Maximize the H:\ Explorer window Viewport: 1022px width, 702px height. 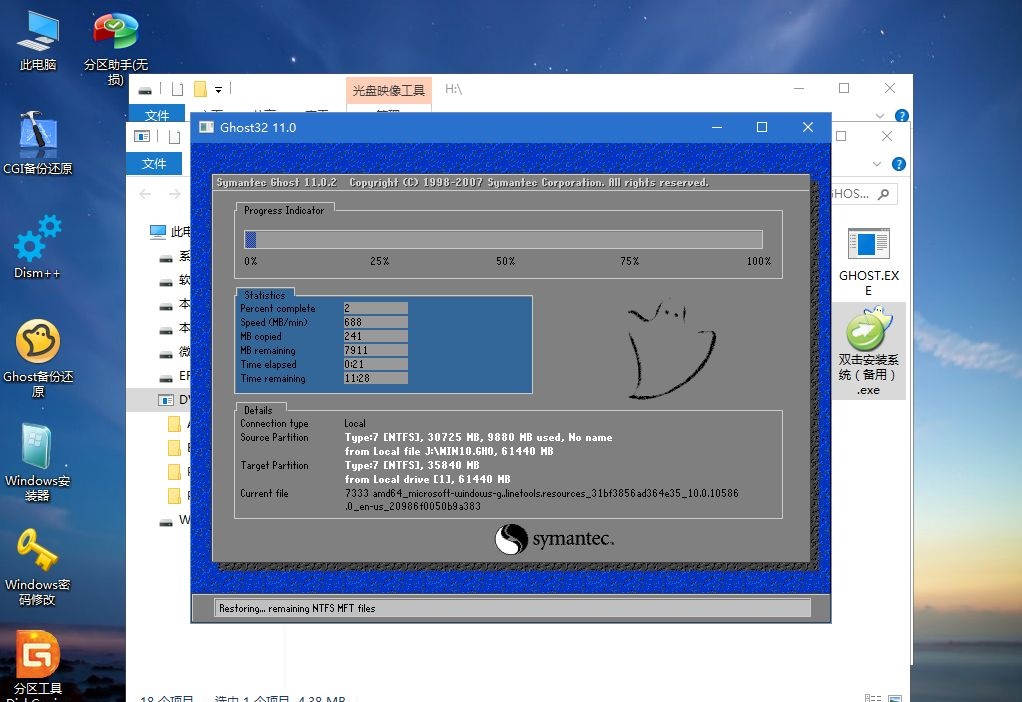[x=844, y=88]
